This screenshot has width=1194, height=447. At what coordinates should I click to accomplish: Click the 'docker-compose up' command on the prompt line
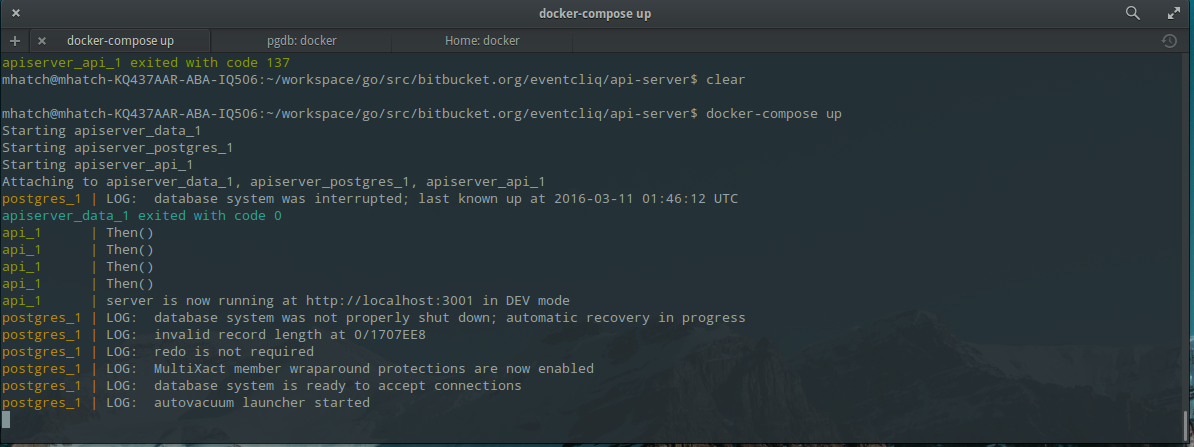(x=773, y=114)
